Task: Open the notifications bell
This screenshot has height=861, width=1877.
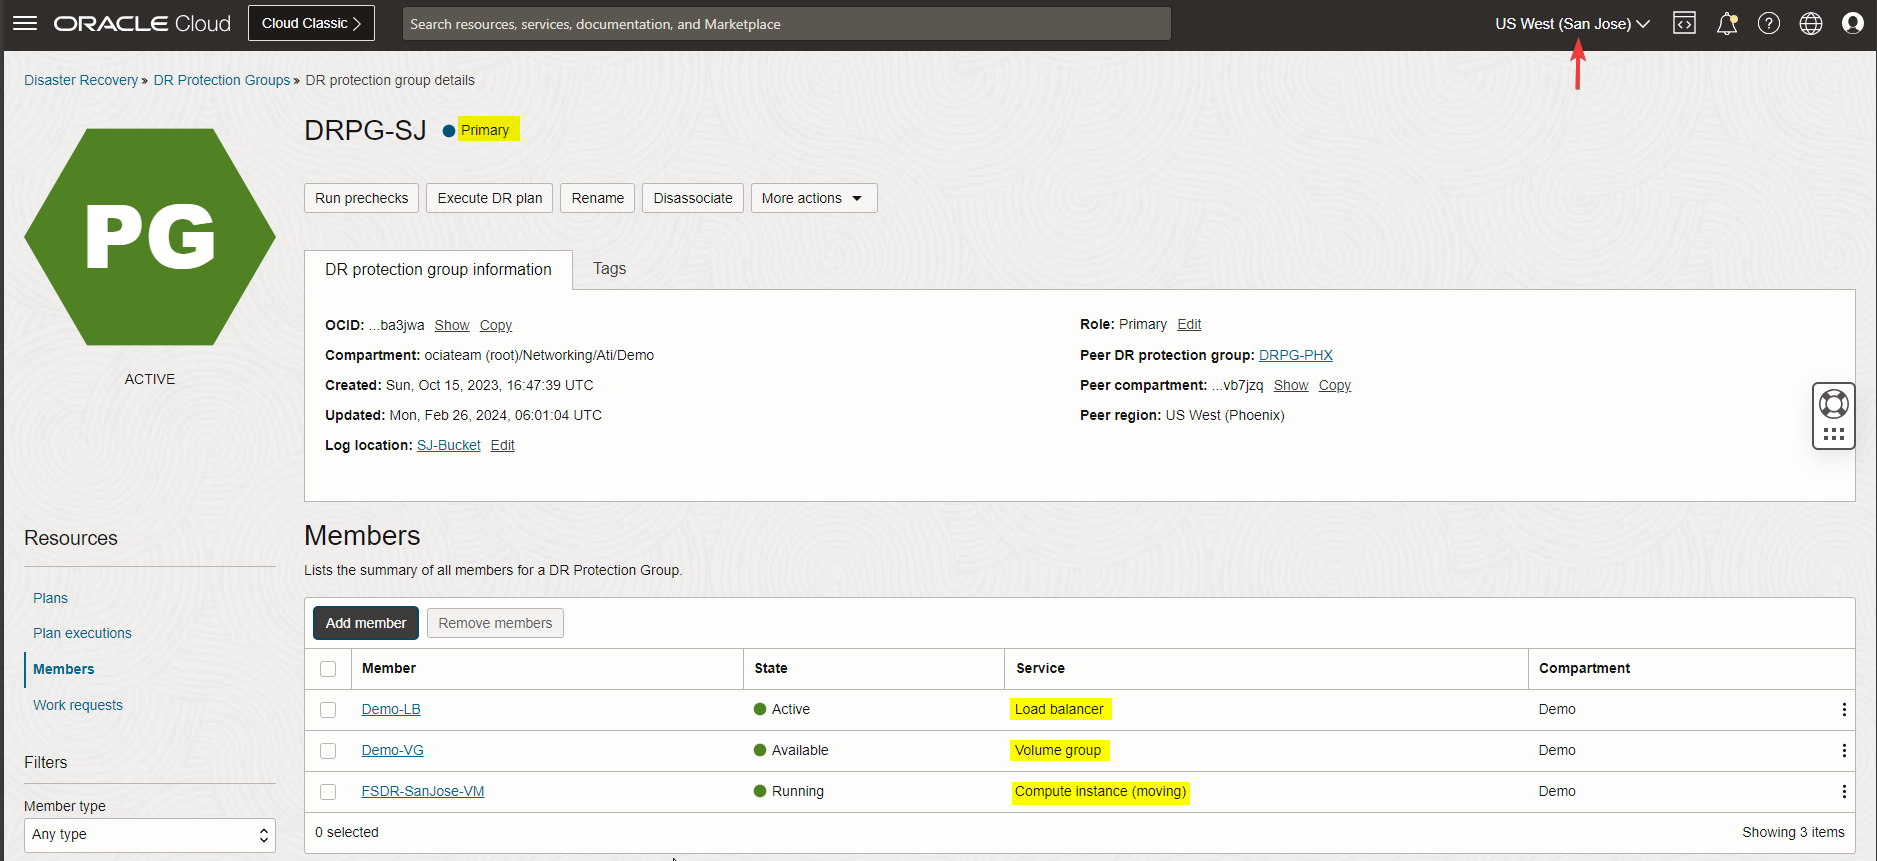Action: 1727,23
